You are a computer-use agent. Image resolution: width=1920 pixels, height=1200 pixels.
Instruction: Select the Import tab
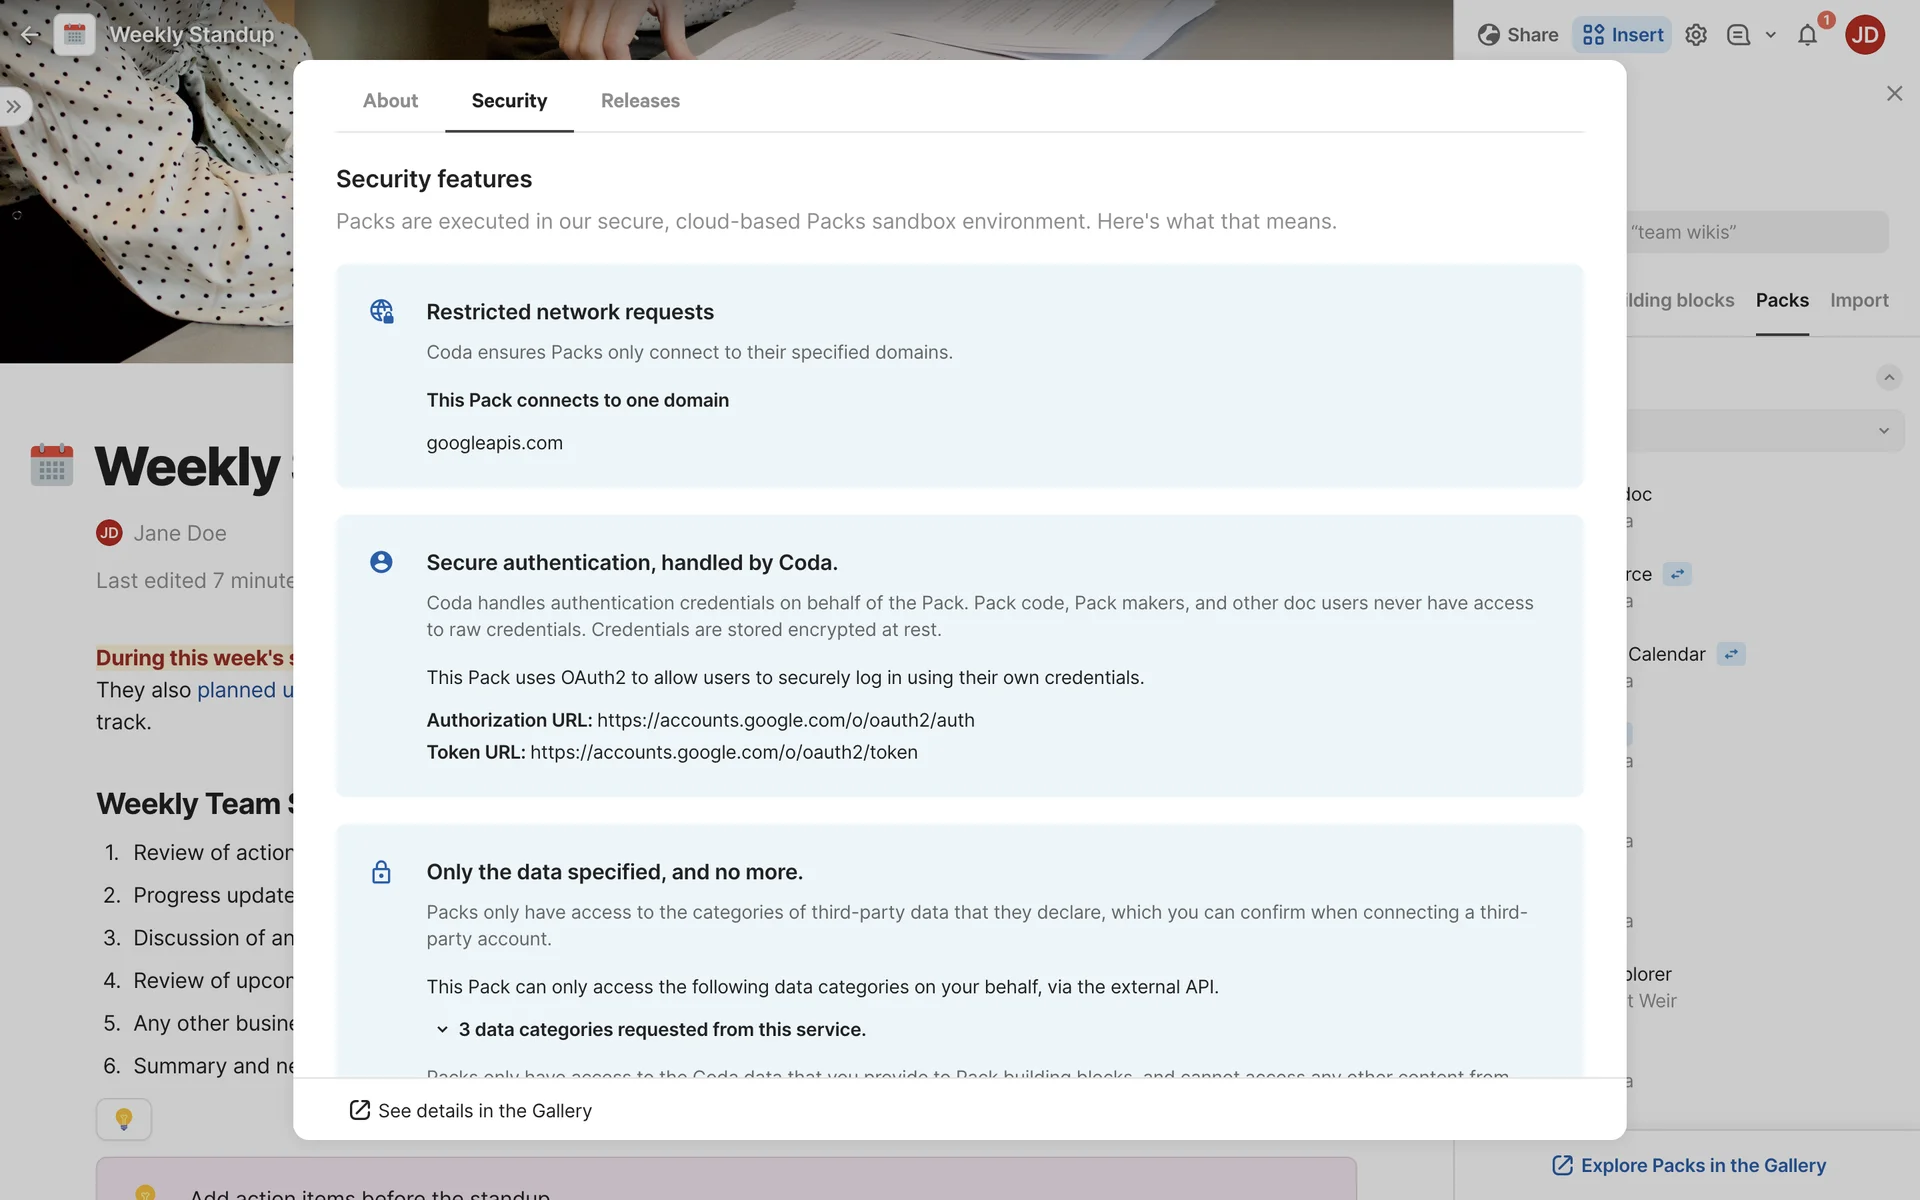click(x=1859, y=300)
